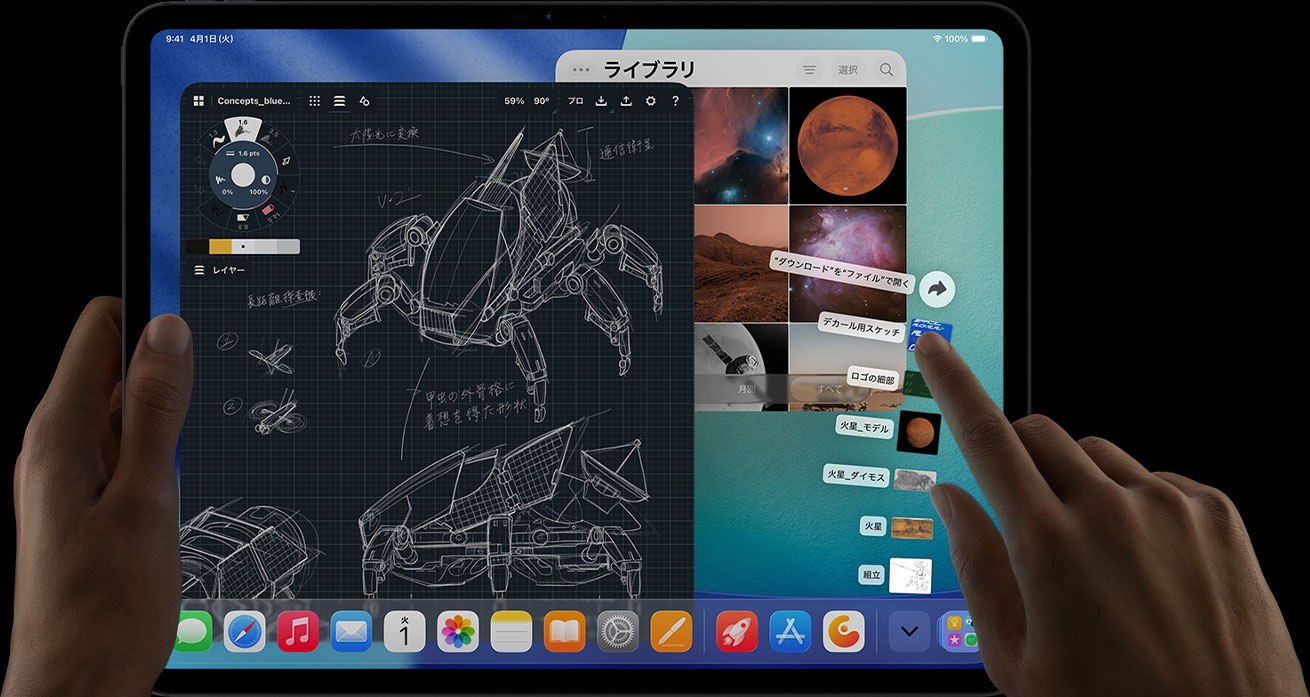Viewport: 1310px width, 697px height.
Task: Pick the yellow color swatch
Action: pyautogui.click(x=220, y=246)
